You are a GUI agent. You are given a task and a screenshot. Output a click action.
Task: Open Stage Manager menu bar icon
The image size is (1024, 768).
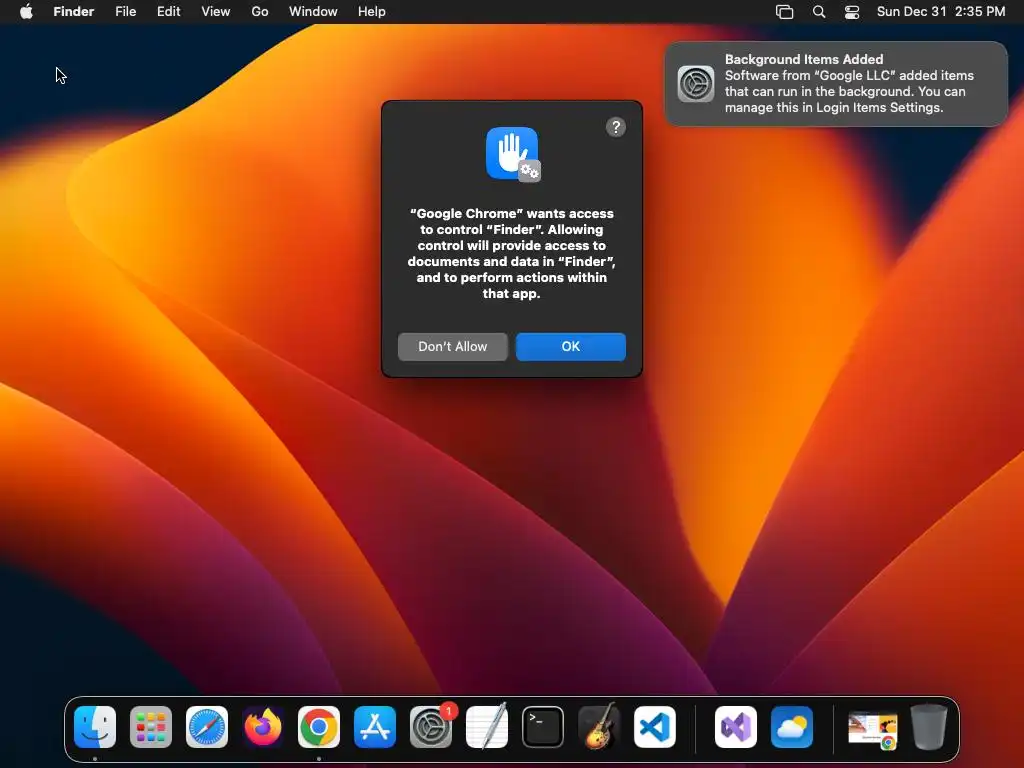(784, 12)
